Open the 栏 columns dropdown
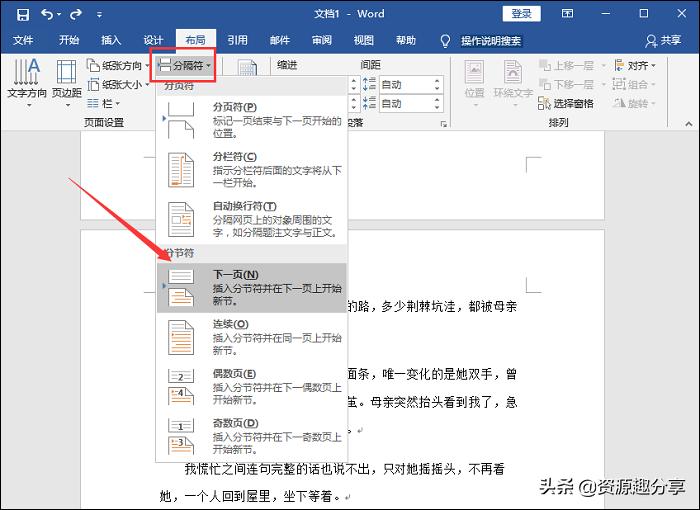This screenshot has height=510, width=700. (x=104, y=104)
